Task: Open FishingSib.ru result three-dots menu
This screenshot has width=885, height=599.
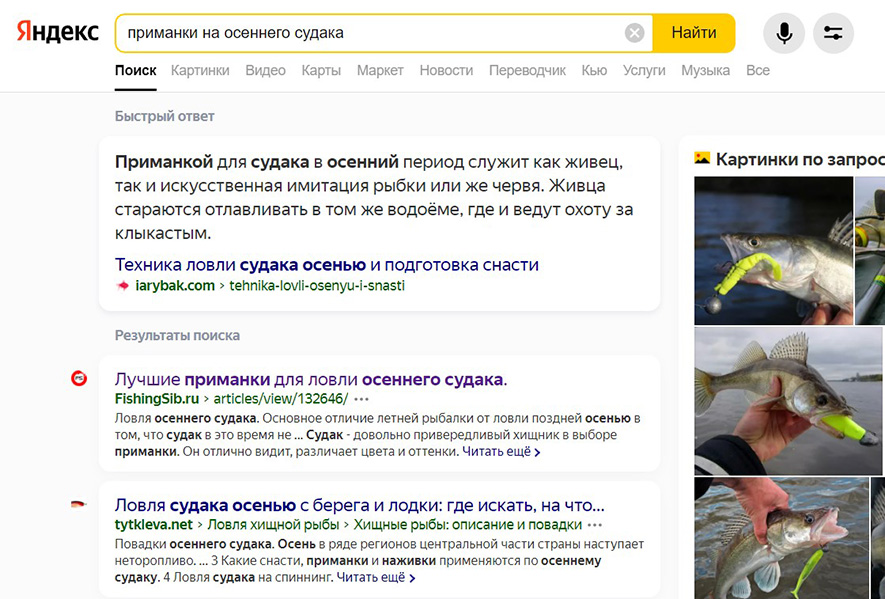Action: click(x=361, y=399)
